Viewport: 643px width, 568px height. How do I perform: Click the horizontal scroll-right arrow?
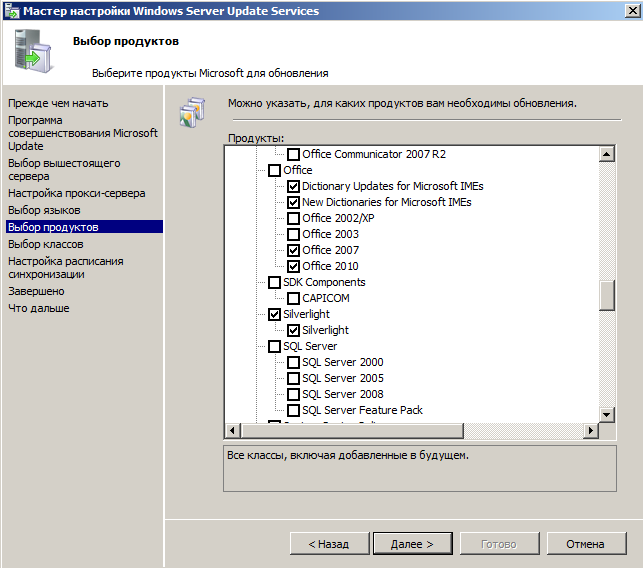click(591, 431)
